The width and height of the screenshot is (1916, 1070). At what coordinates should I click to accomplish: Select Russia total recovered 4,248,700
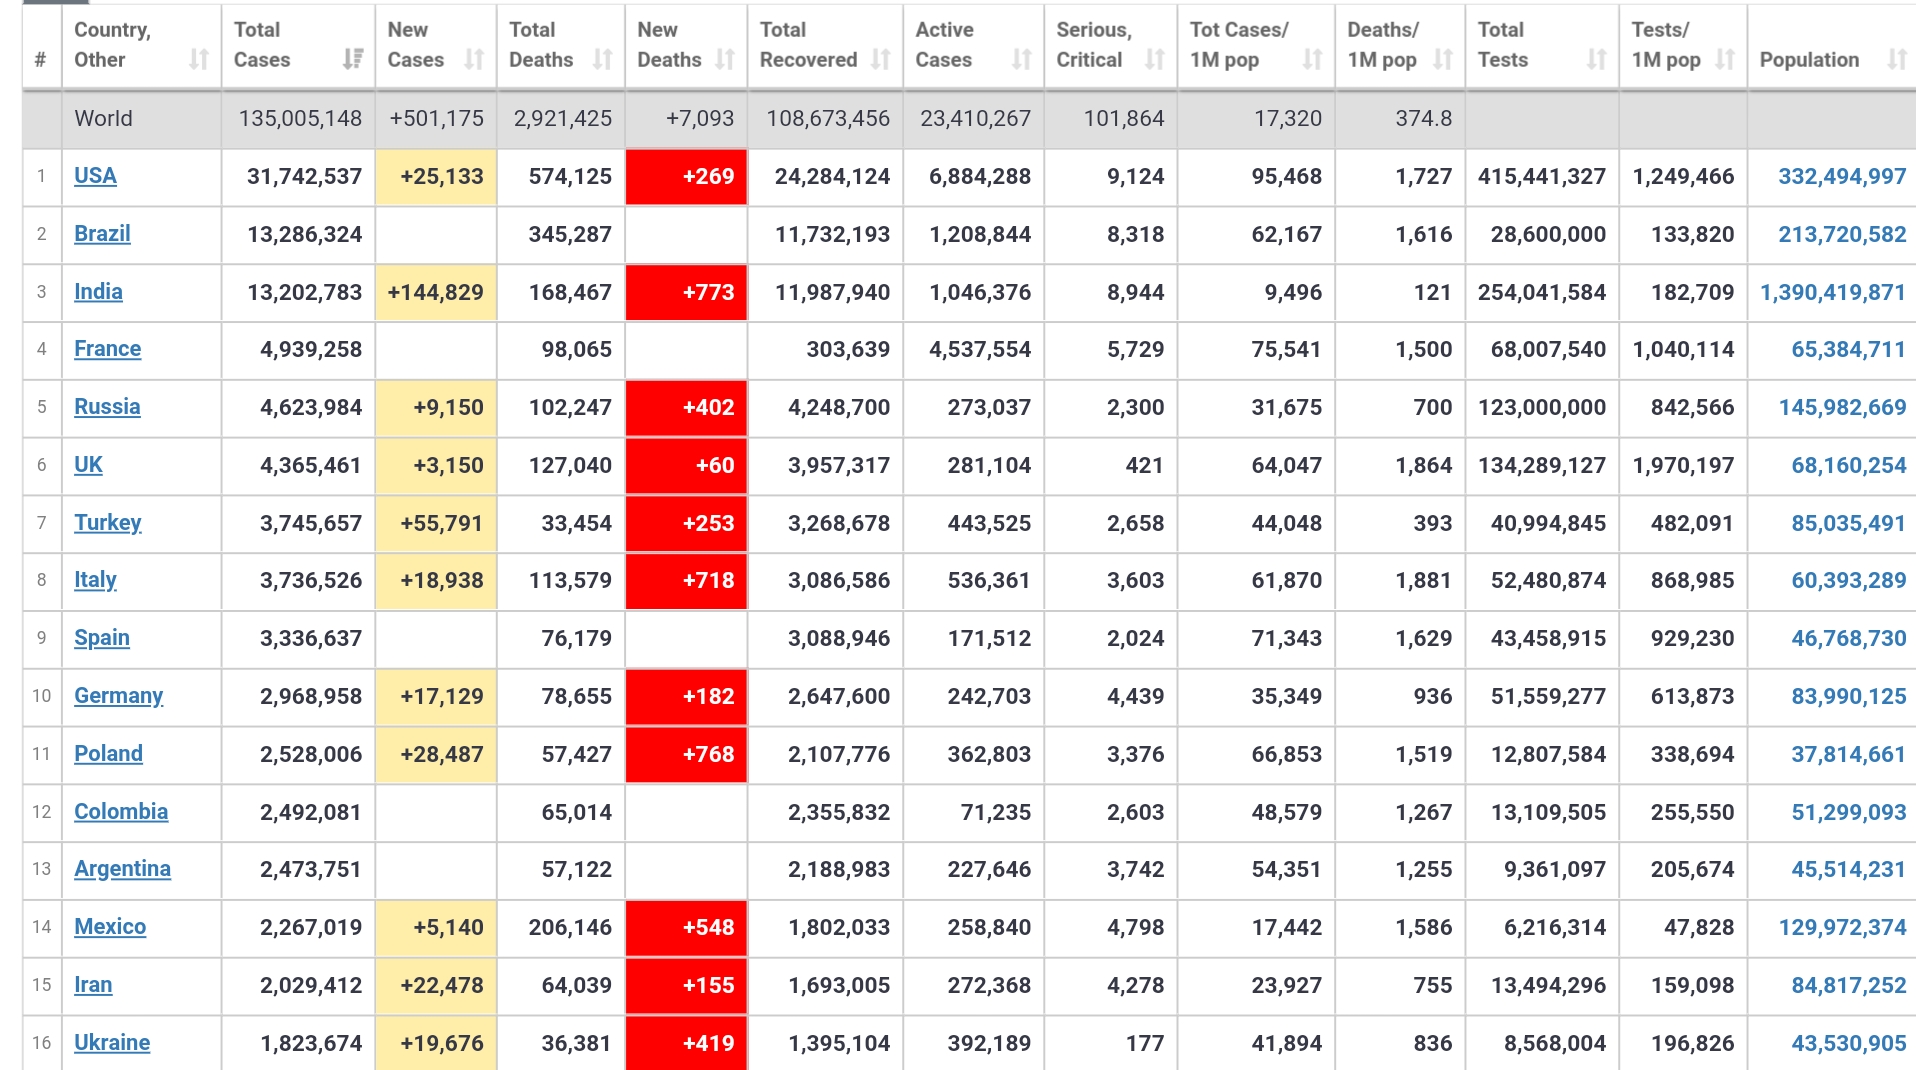coord(825,407)
